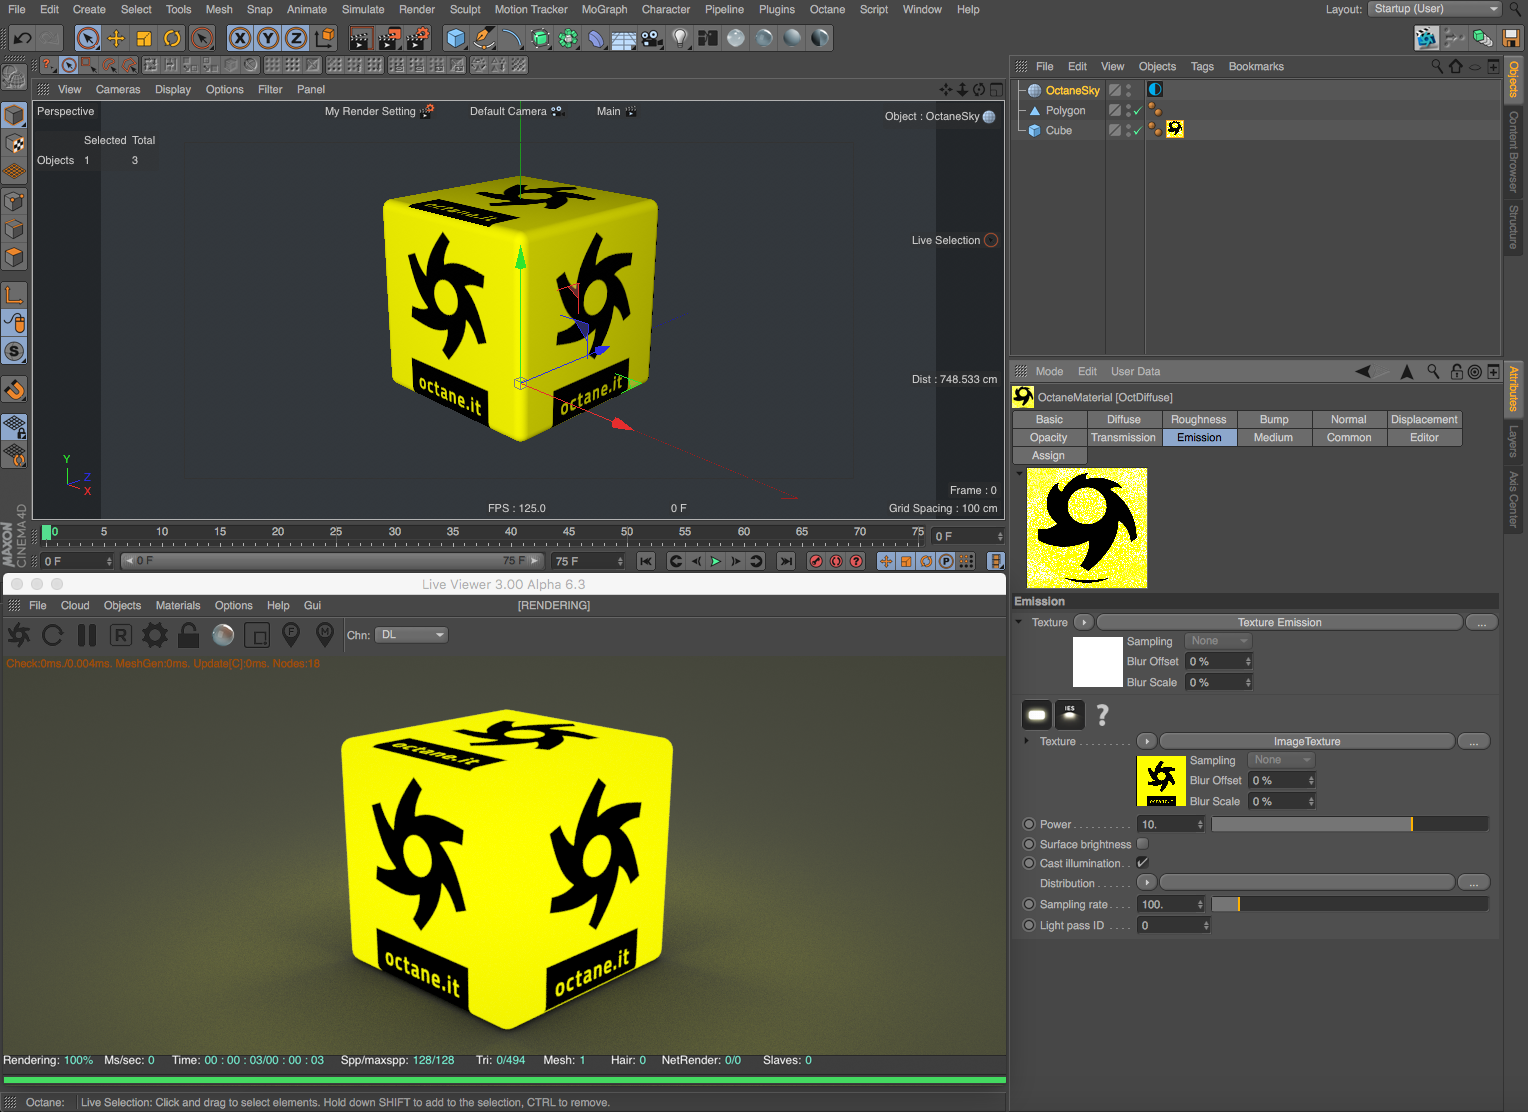Lock the Attributes panel element
This screenshot has width=1528, height=1112.
coord(1457,372)
